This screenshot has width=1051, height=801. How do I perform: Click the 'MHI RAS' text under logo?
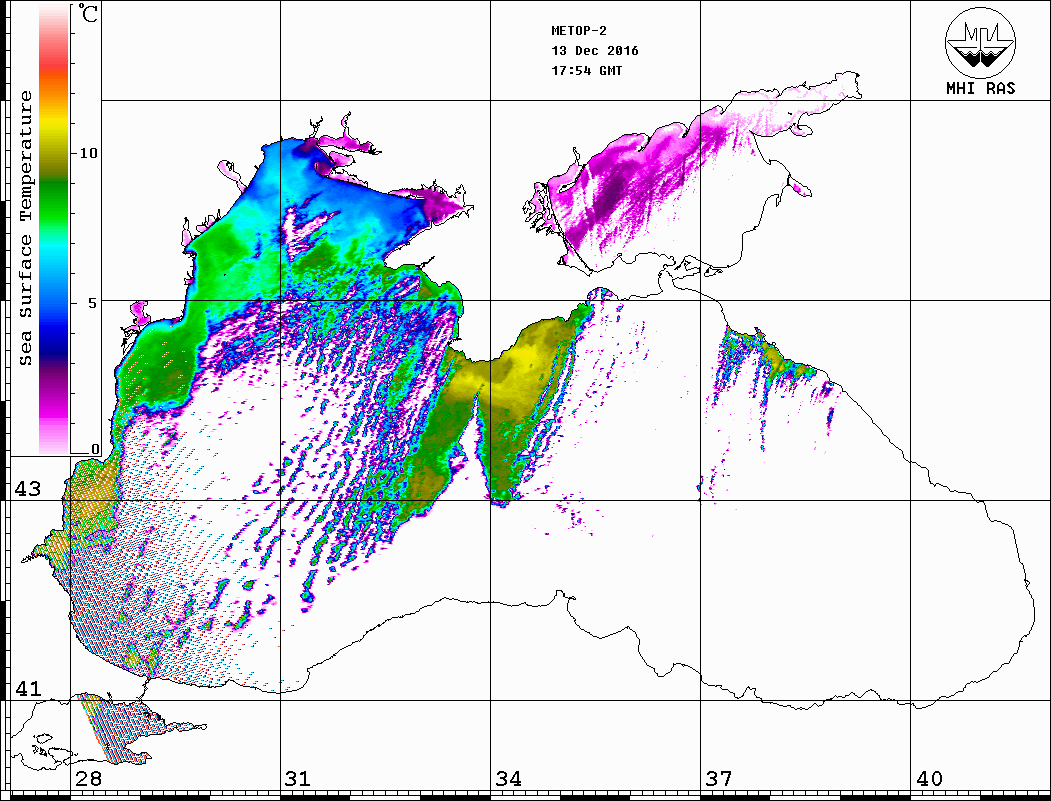[981, 88]
